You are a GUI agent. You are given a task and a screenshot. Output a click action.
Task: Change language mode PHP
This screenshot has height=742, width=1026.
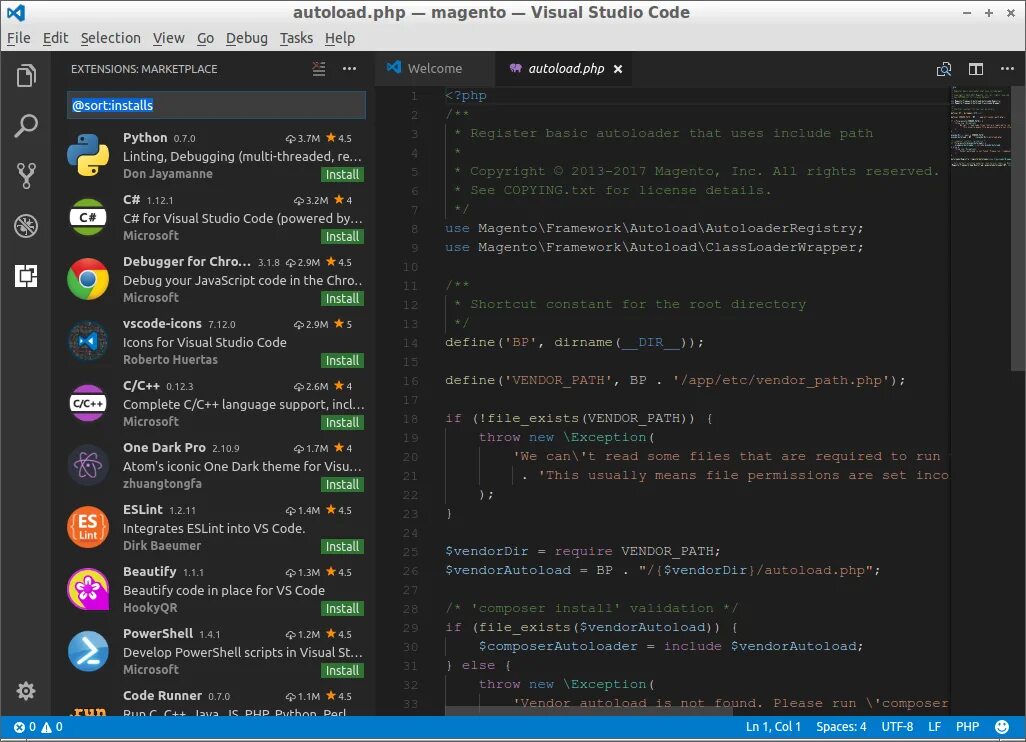[967, 726]
